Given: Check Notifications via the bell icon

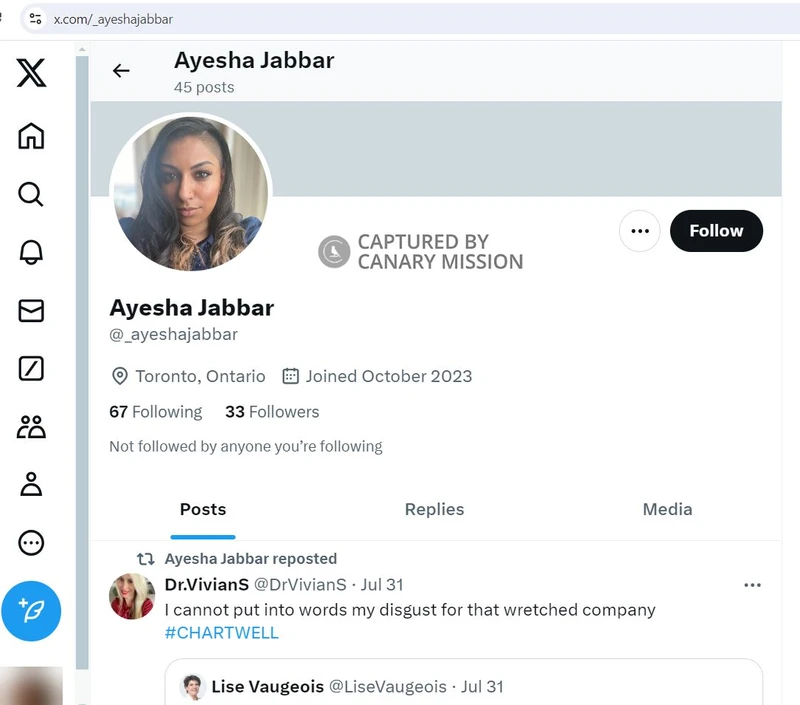Looking at the screenshot, I should pyautogui.click(x=30, y=253).
